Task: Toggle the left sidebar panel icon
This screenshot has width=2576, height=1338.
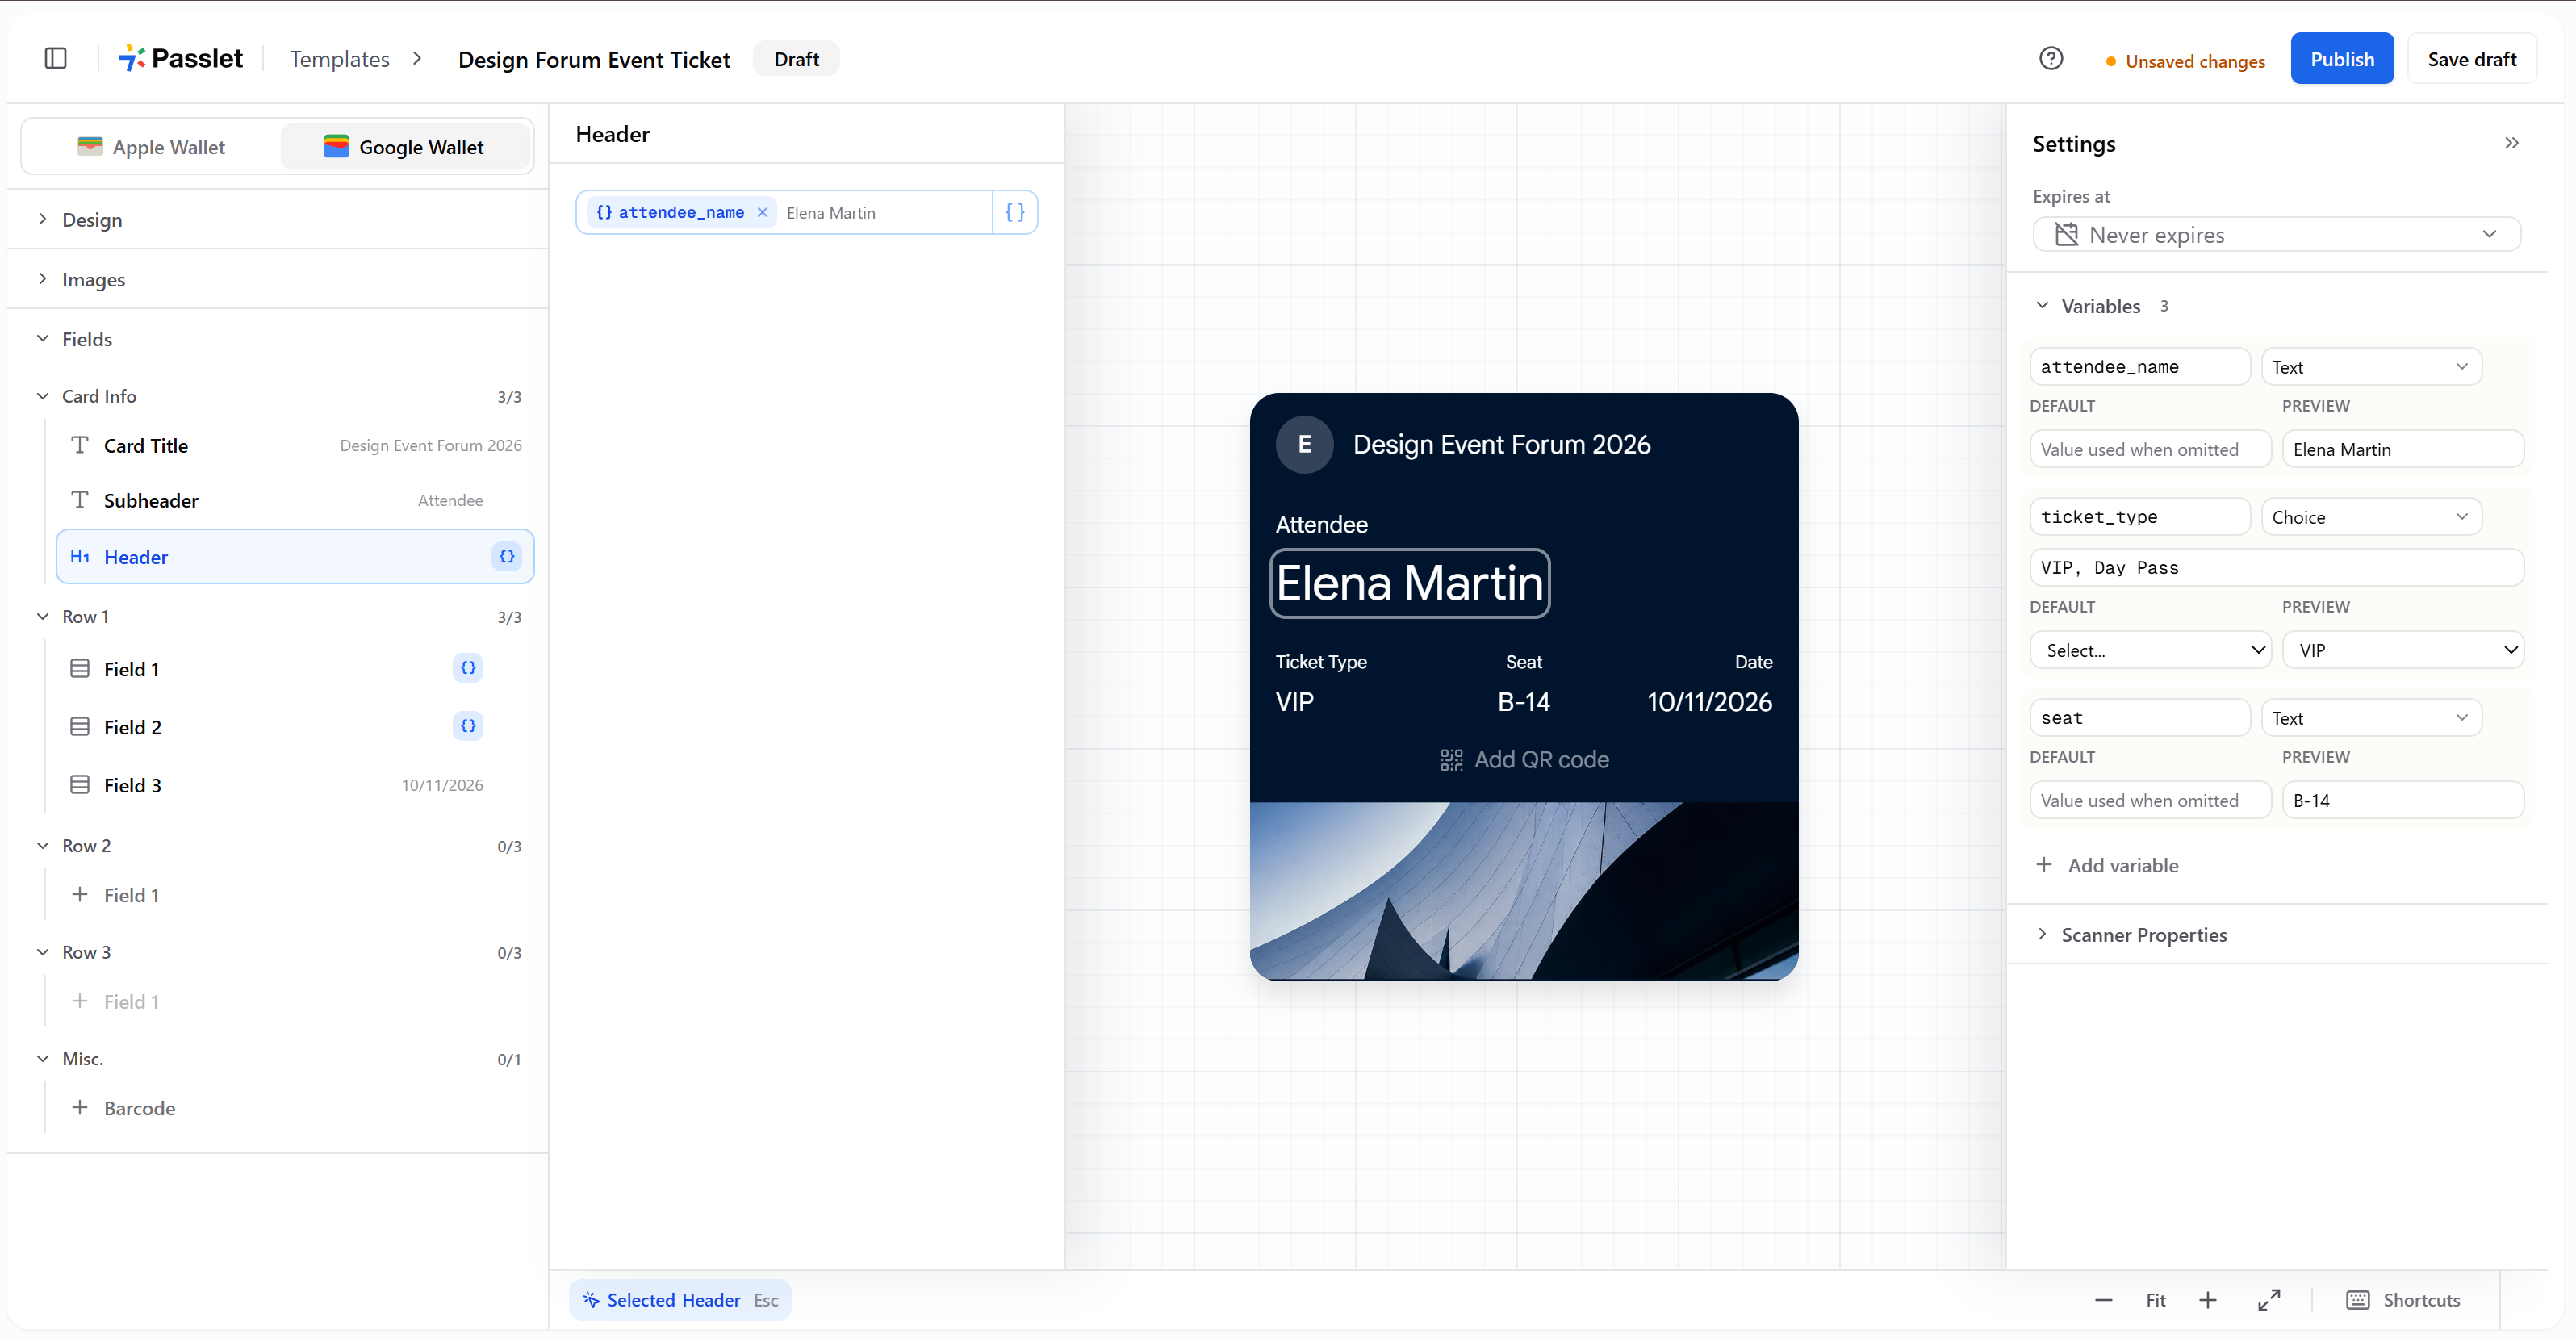Action: coord(56,58)
